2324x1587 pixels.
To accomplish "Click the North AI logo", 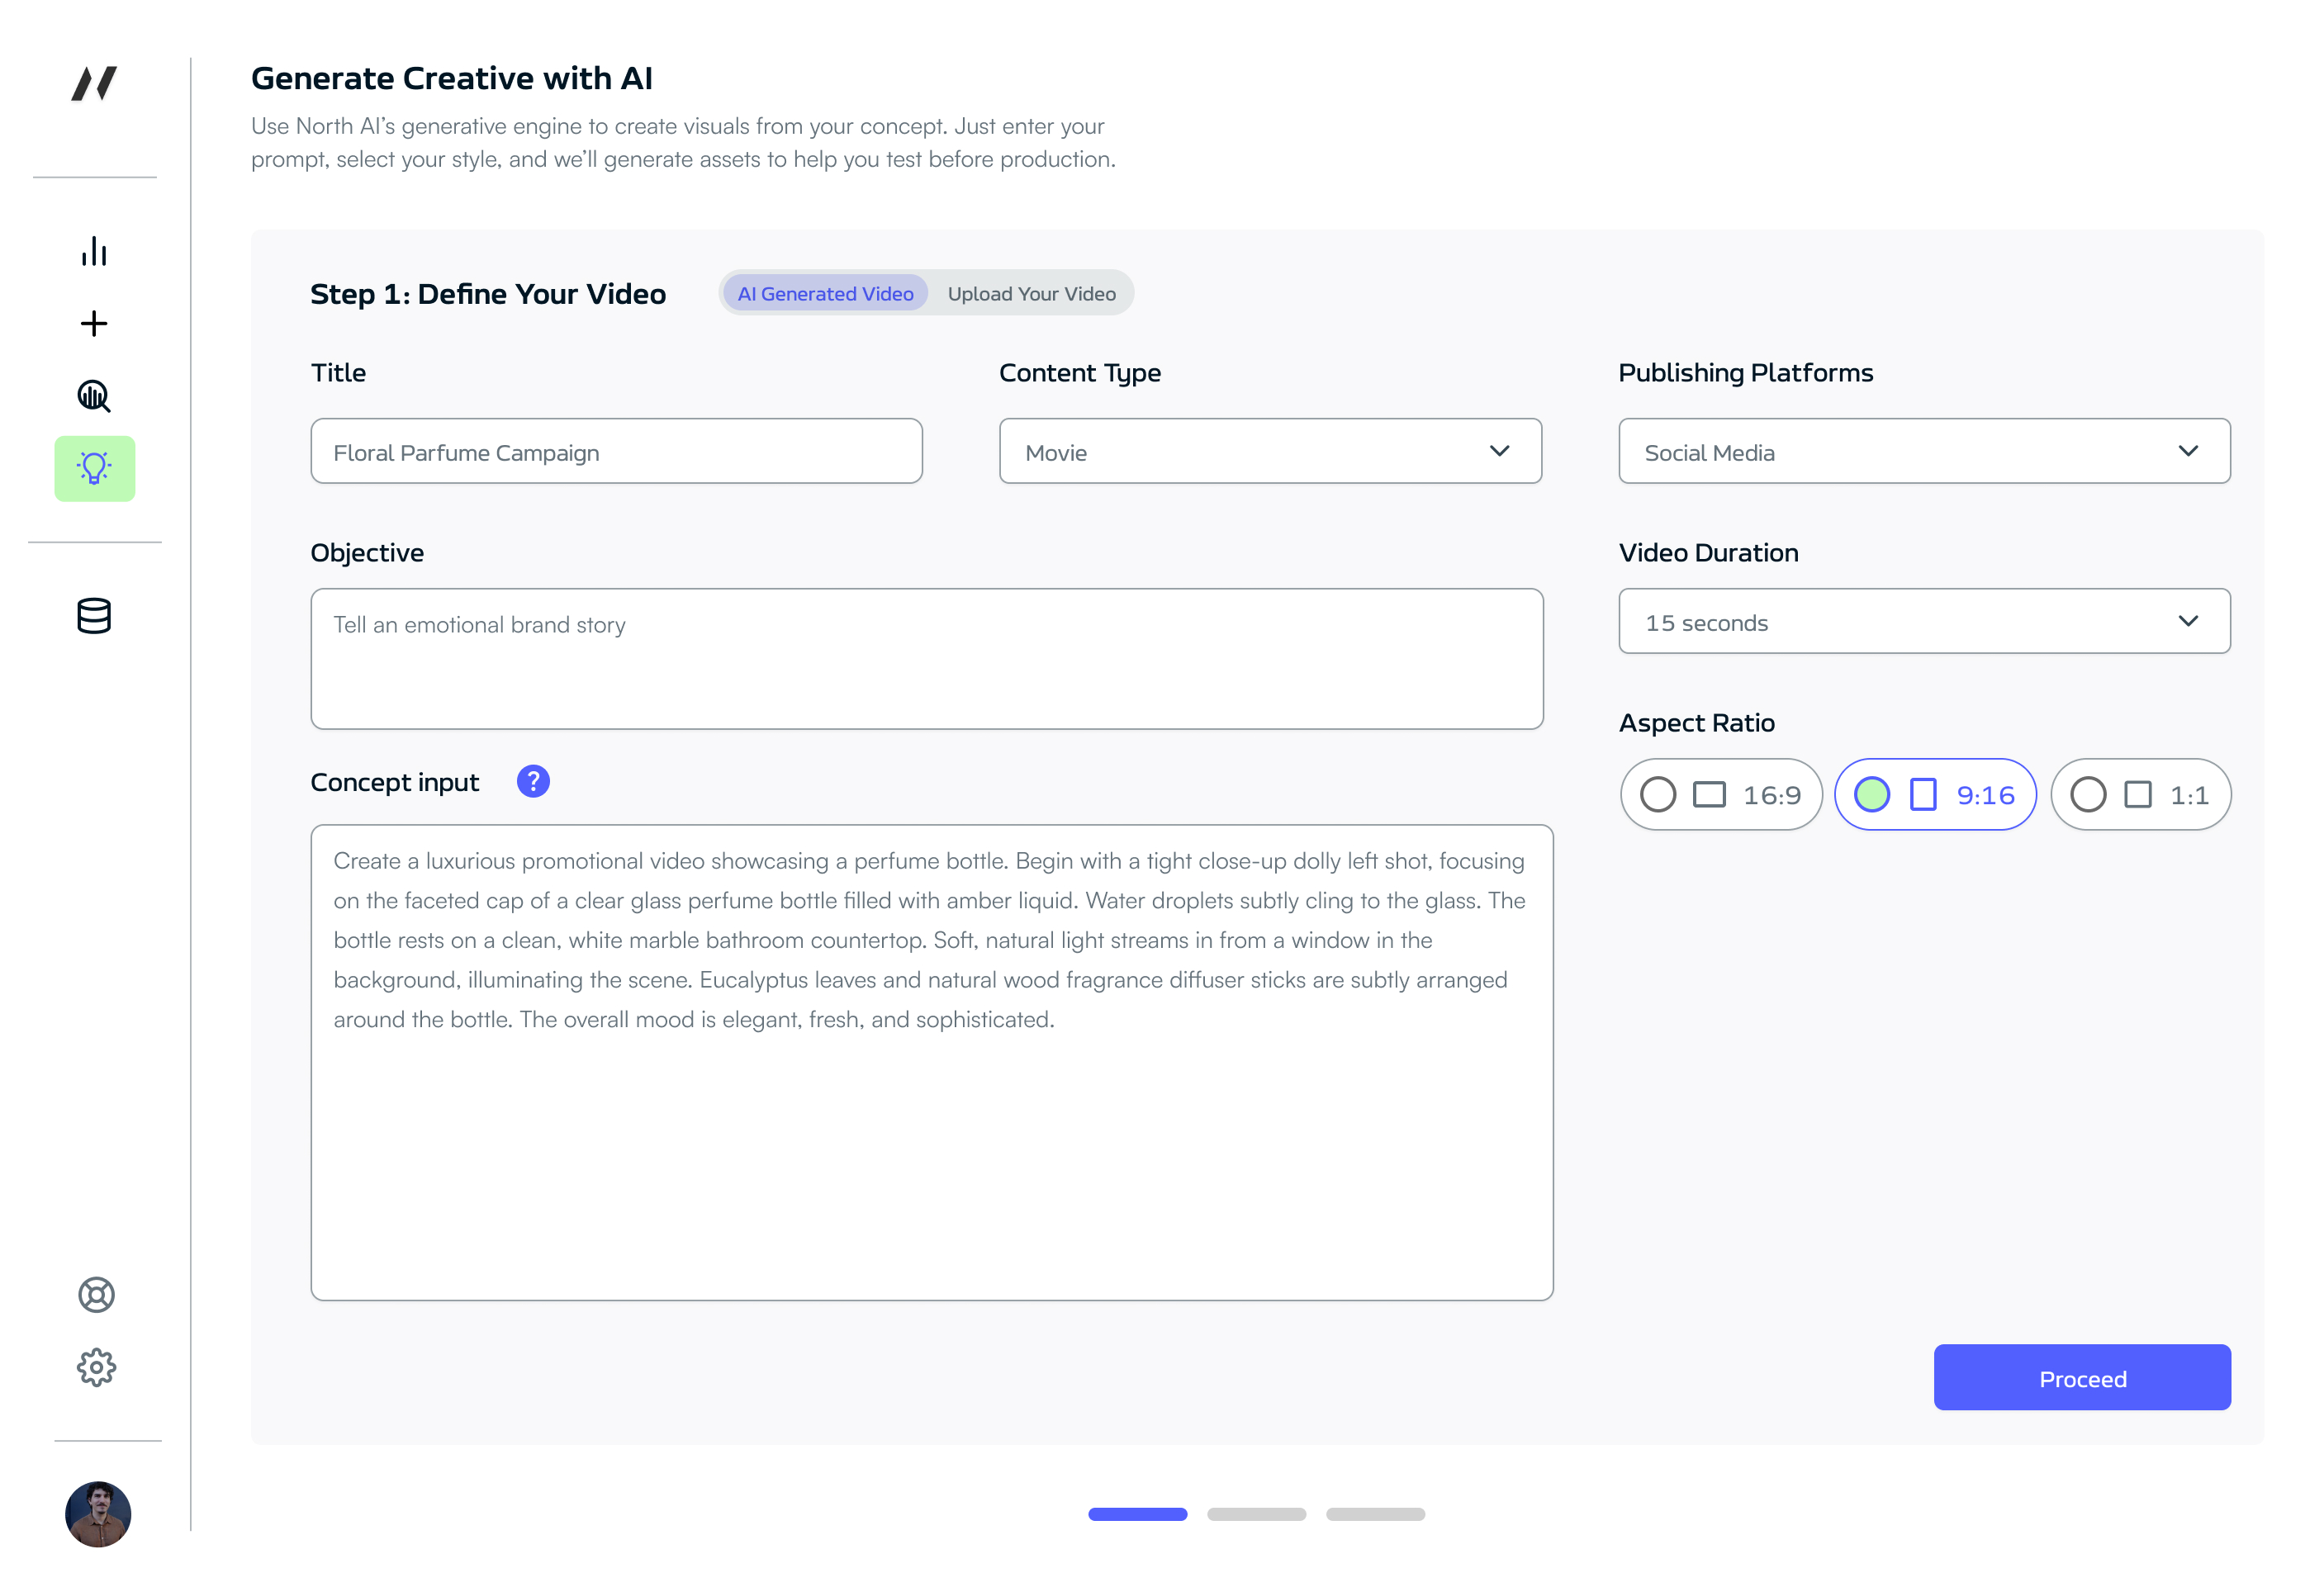I will click(94, 83).
